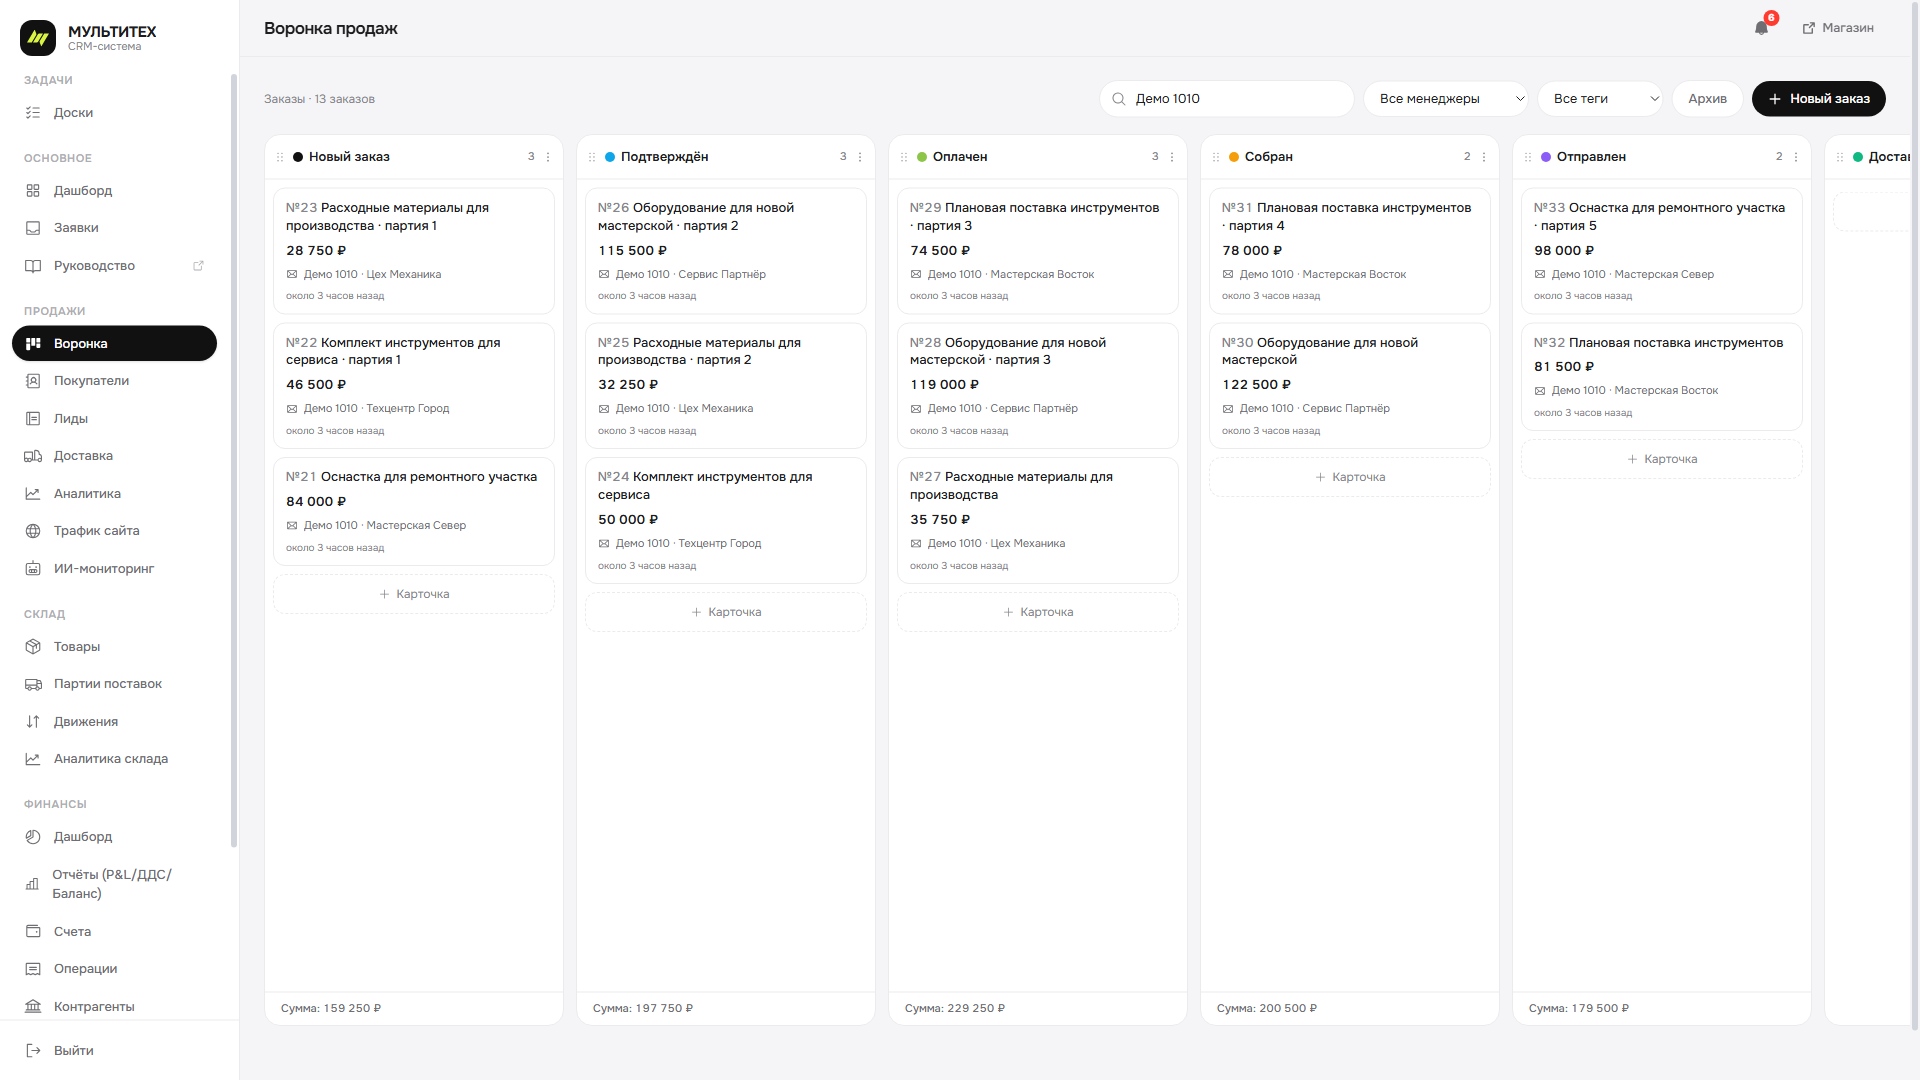Click the sidebar vertical scrollbar

234,460
